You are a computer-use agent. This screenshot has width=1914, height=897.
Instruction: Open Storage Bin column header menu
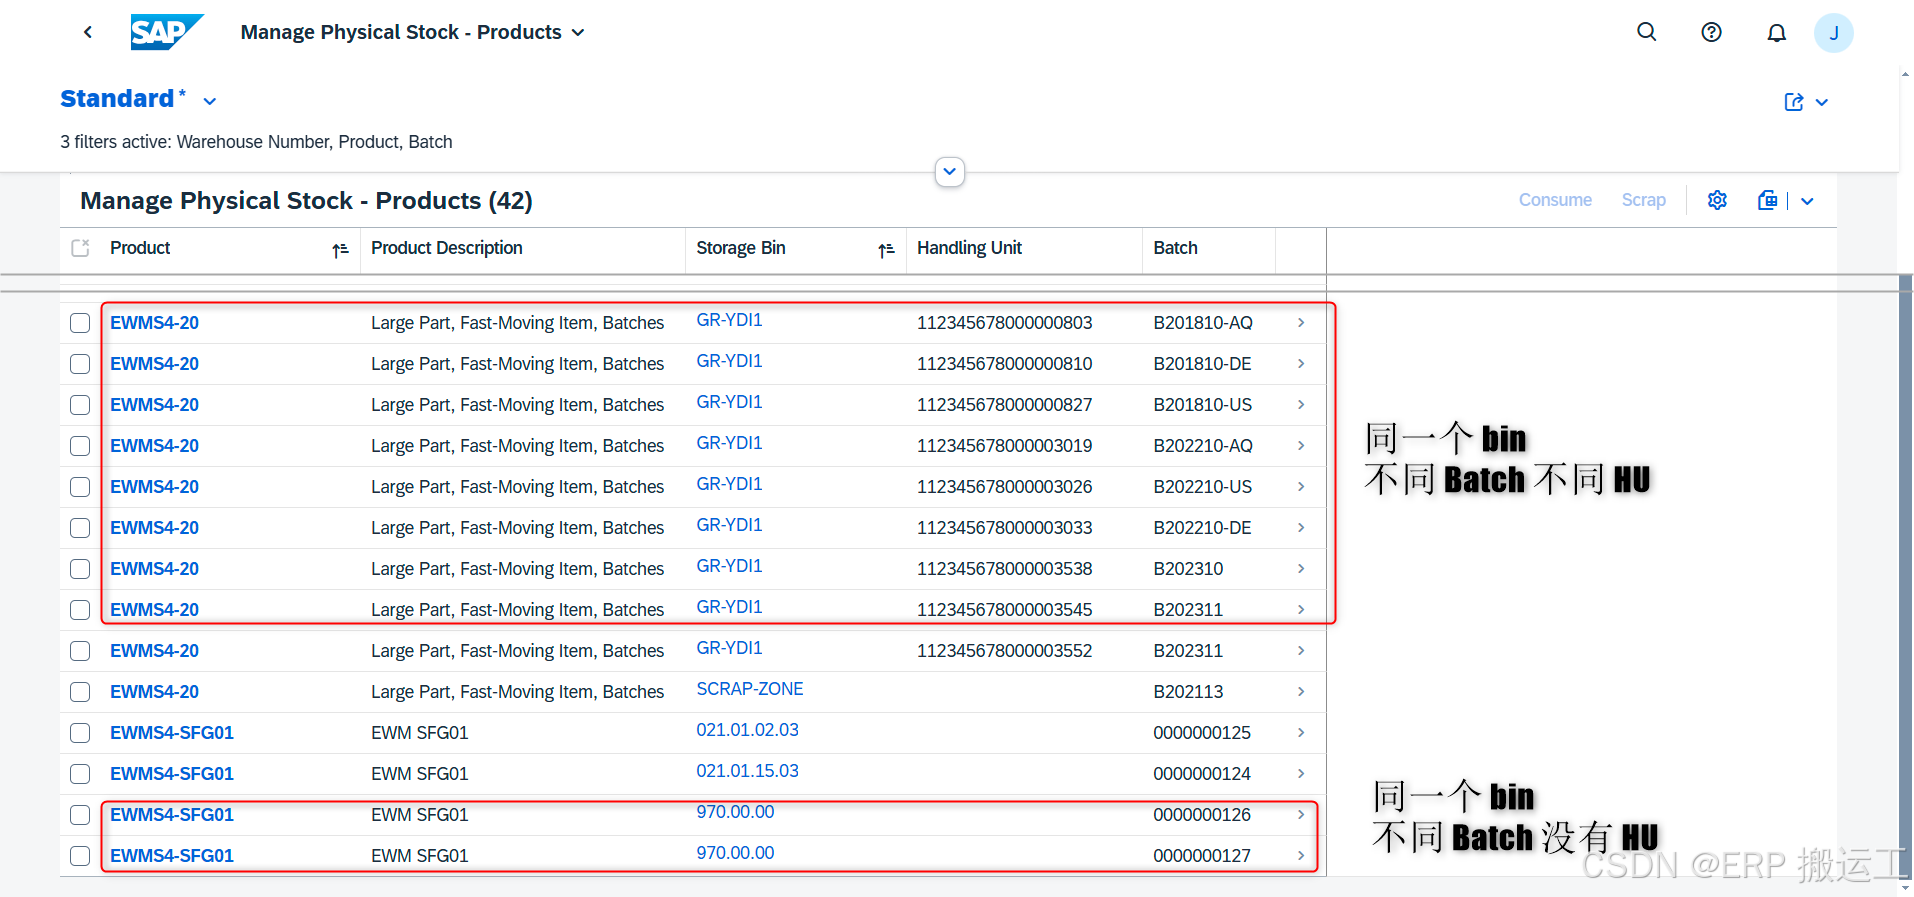click(x=741, y=248)
